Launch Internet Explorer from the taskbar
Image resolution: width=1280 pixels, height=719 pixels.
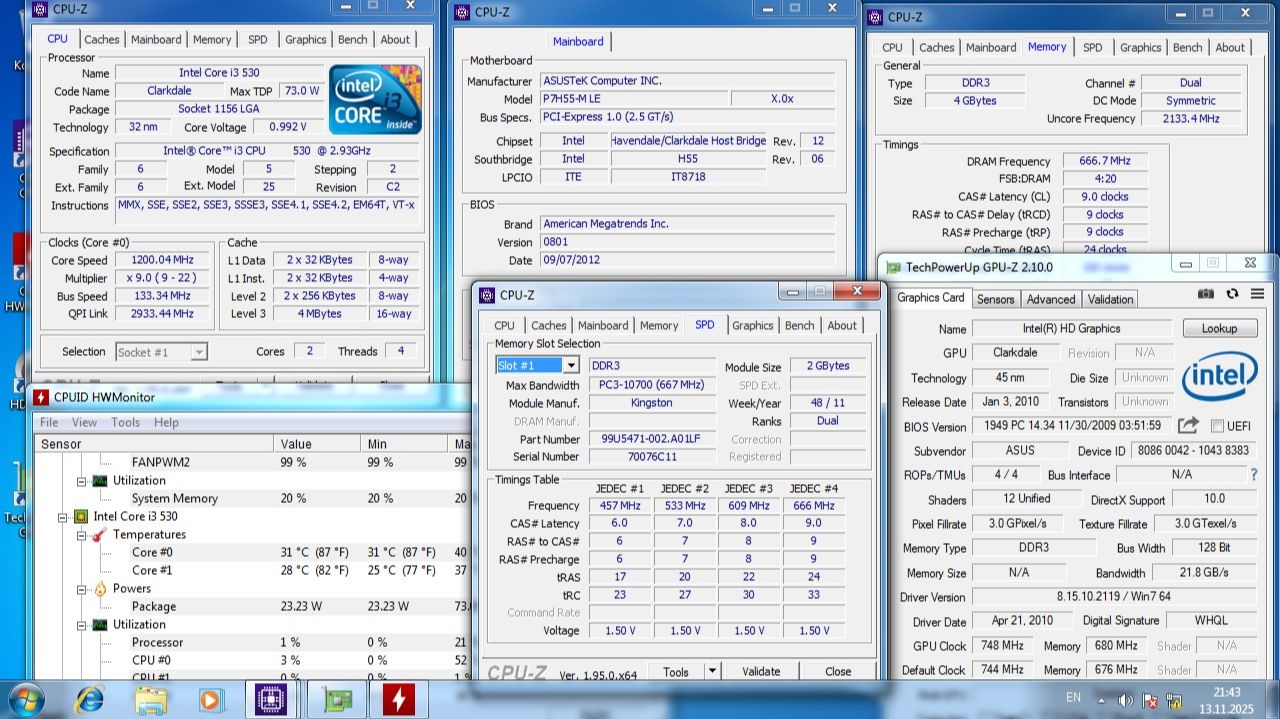pos(91,699)
